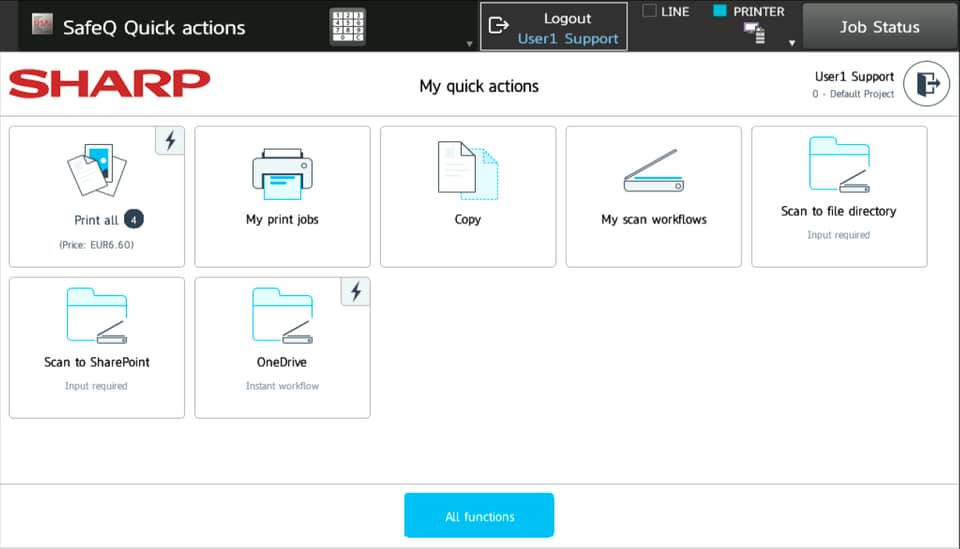960x549 pixels.
Task: Tap the Print all documents icon
Action: point(96,171)
